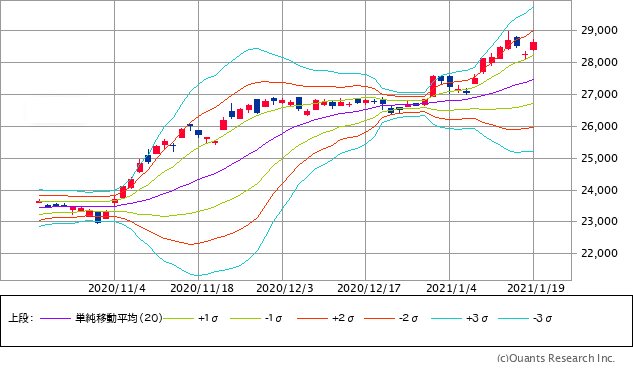
Task: Click the 2020/12/17 date label
Action: click(369, 288)
